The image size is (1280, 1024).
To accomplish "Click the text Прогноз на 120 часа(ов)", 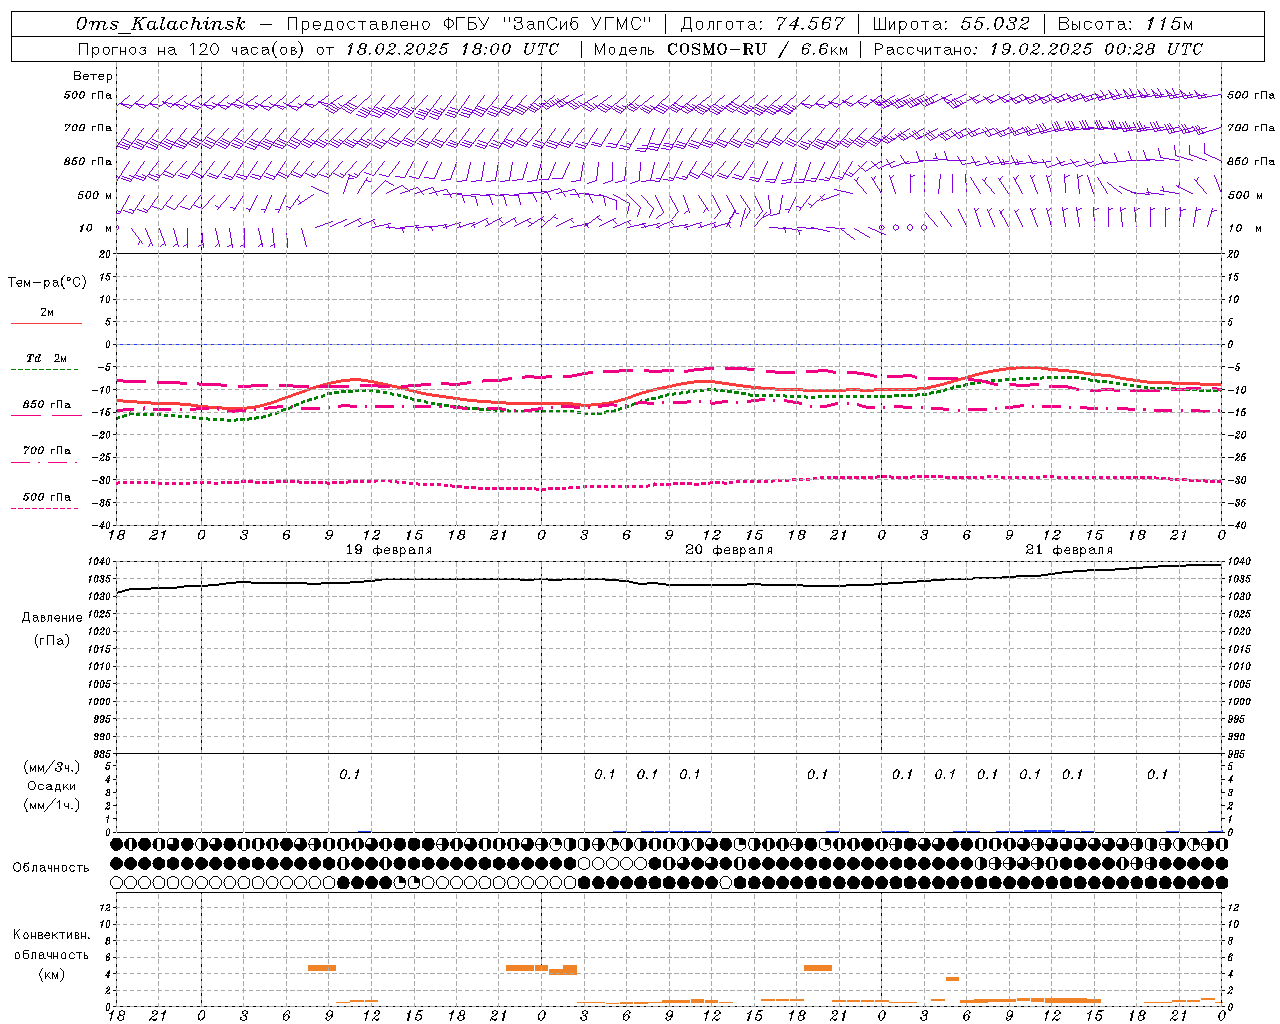I will coord(192,49).
